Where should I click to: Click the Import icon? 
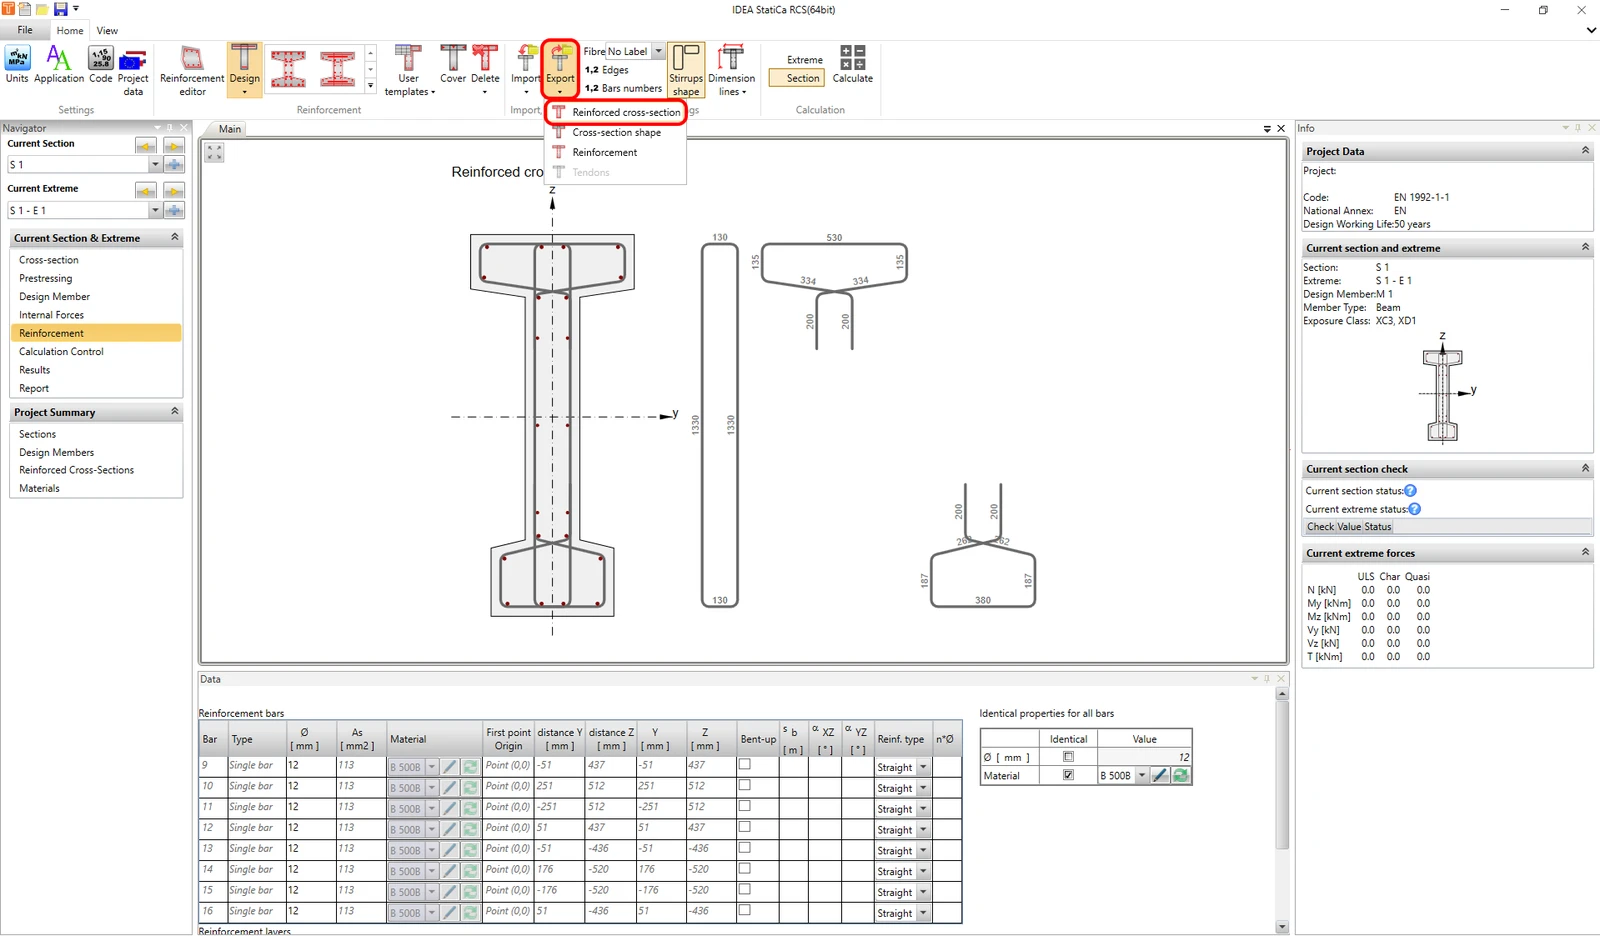click(526, 70)
